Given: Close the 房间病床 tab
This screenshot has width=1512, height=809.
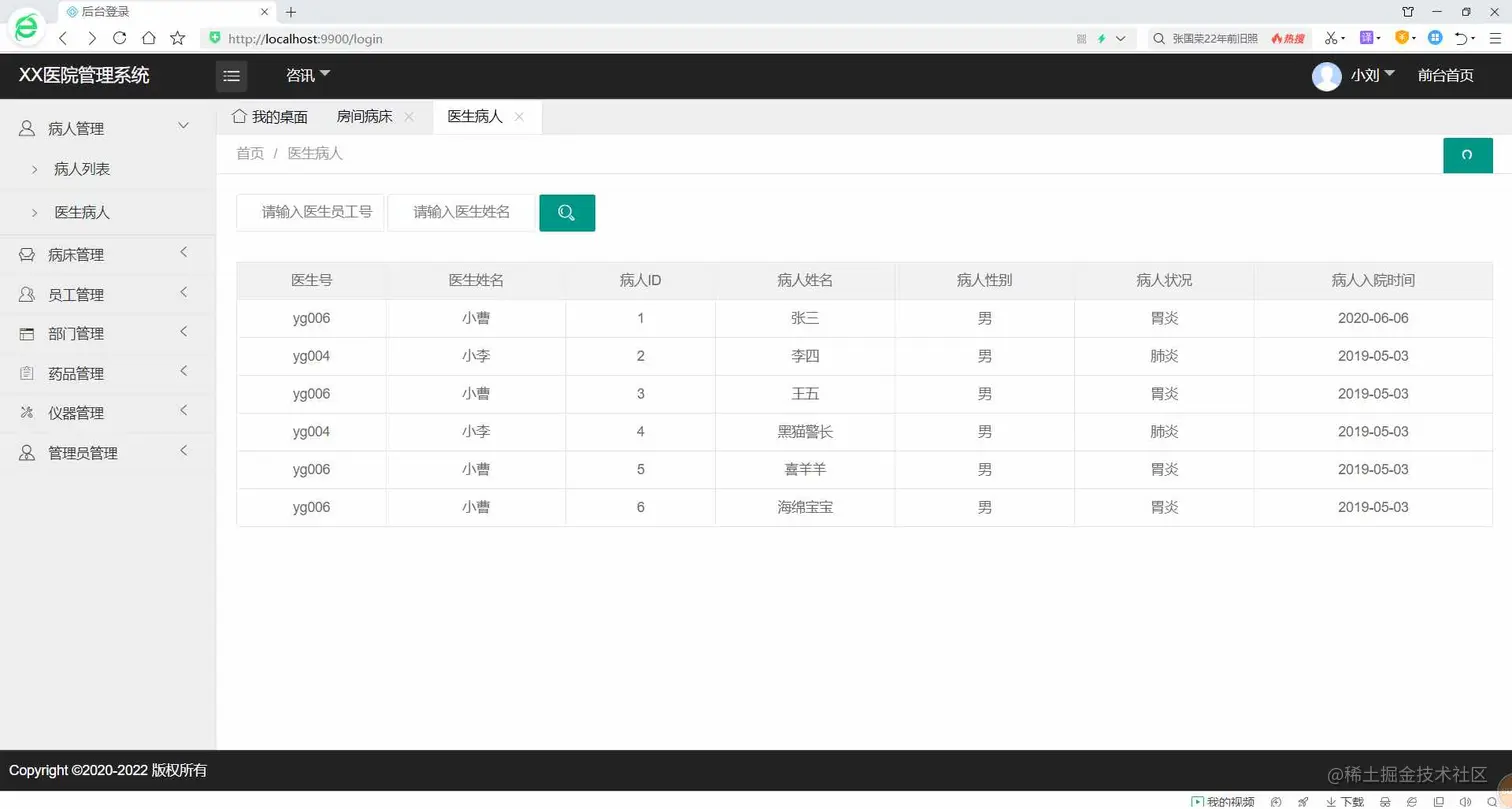Looking at the screenshot, I should pyautogui.click(x=409, y=117).
